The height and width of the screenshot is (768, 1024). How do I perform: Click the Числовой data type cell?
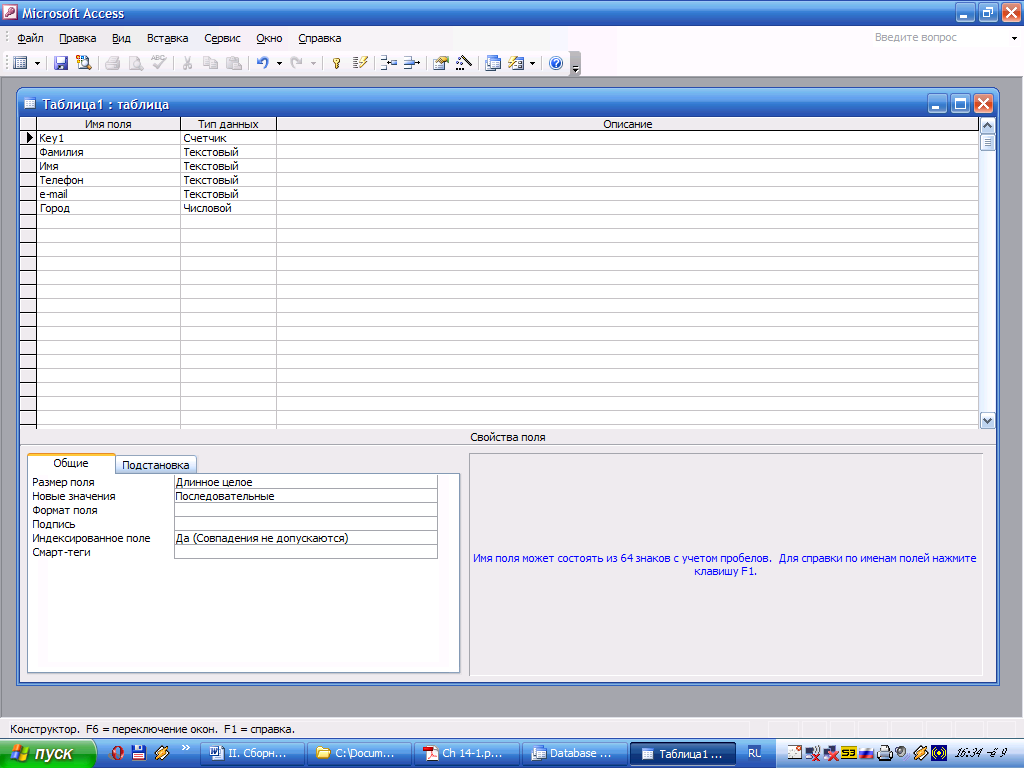pyautogui.click(x=229, y=208)
